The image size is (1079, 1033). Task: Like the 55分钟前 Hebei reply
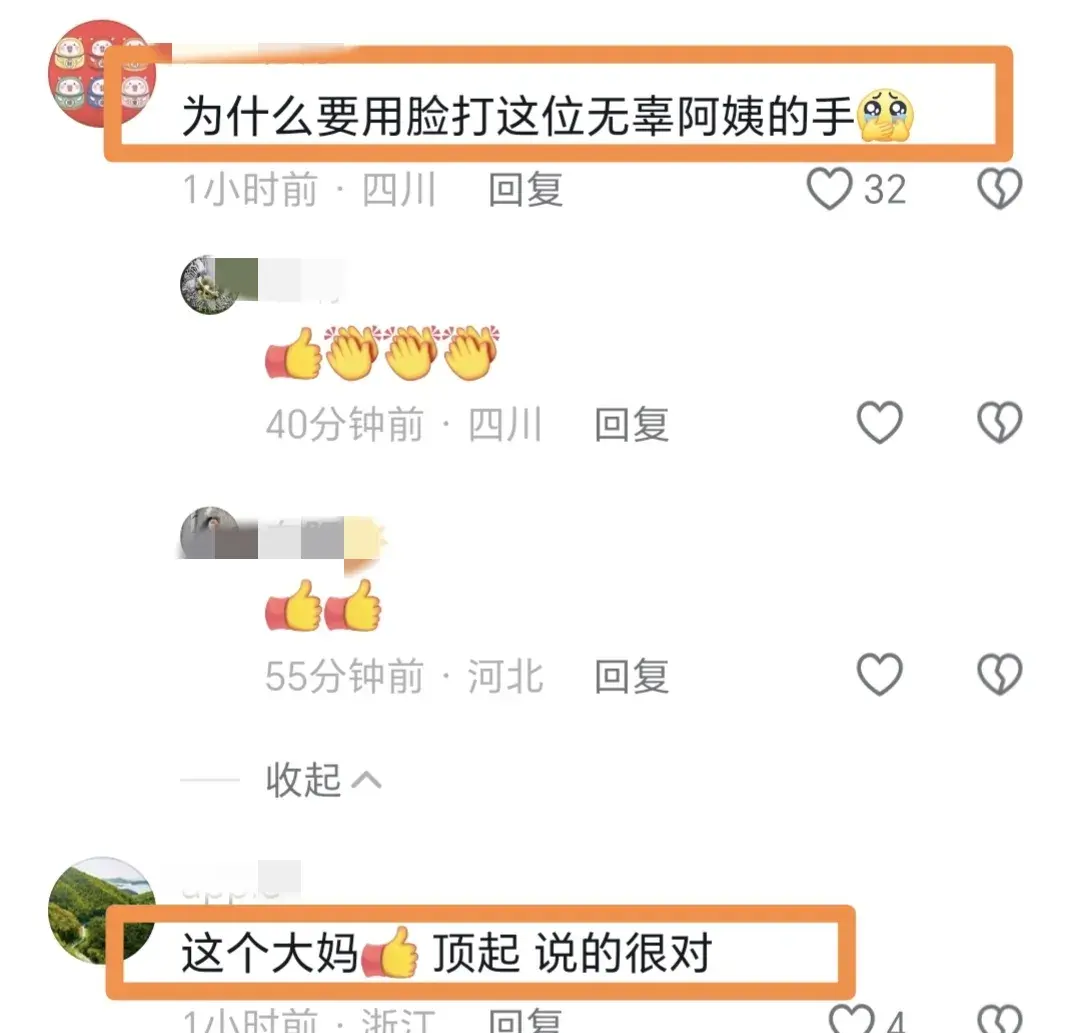pos(879,674)
